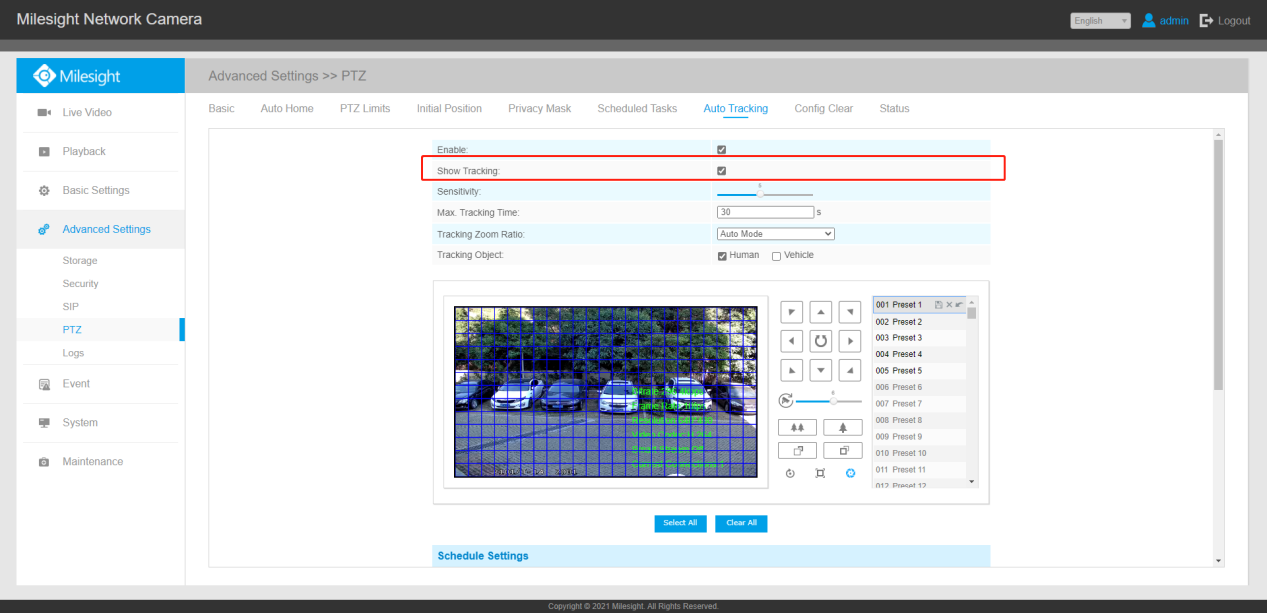Screen dimensions: 1267x613
Task: Uncheck the Human tracking object checkbox
Action: [x=722, y=256]
